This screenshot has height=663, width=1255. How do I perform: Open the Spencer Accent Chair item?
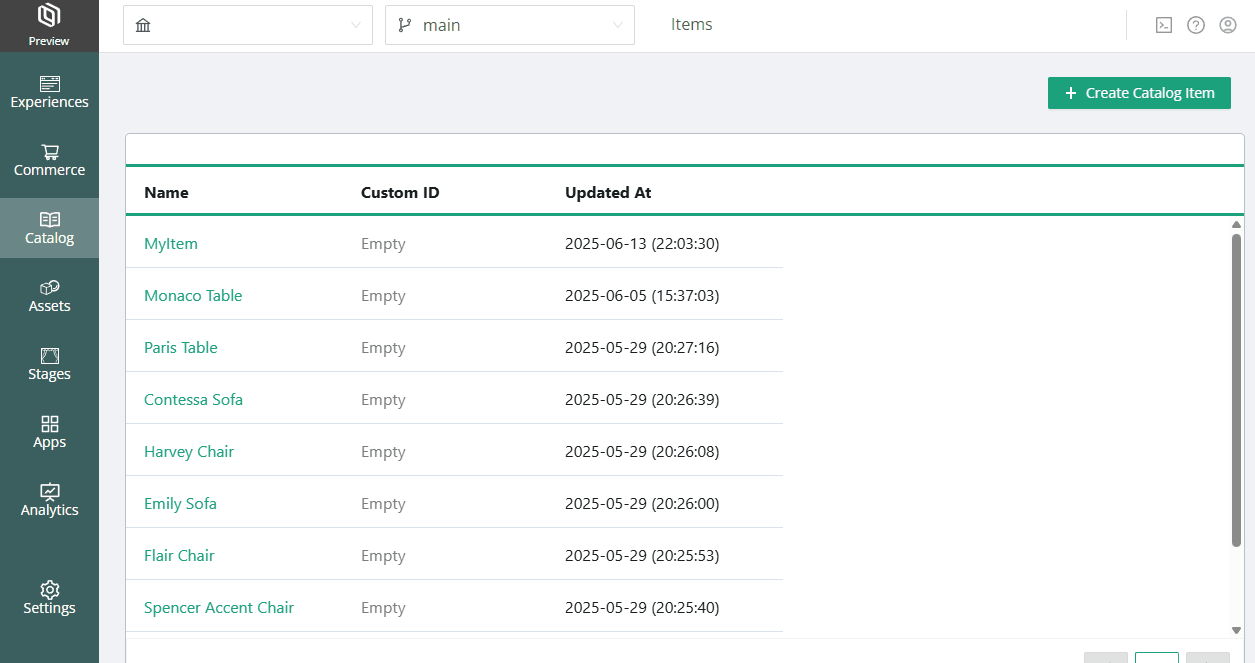219,608
